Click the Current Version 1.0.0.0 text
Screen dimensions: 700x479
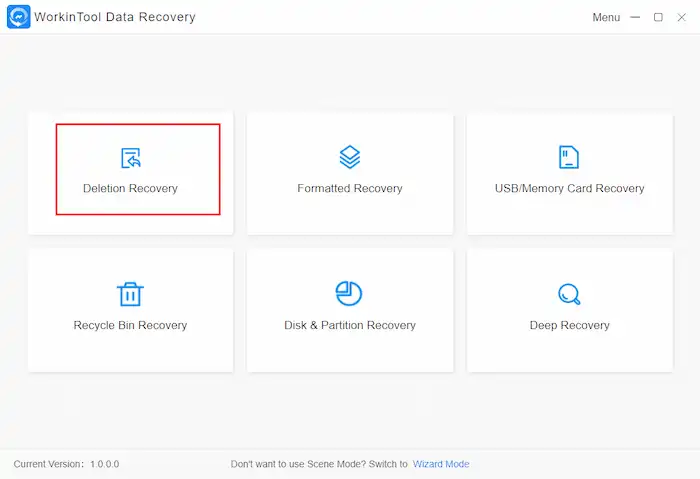point(66,464)
